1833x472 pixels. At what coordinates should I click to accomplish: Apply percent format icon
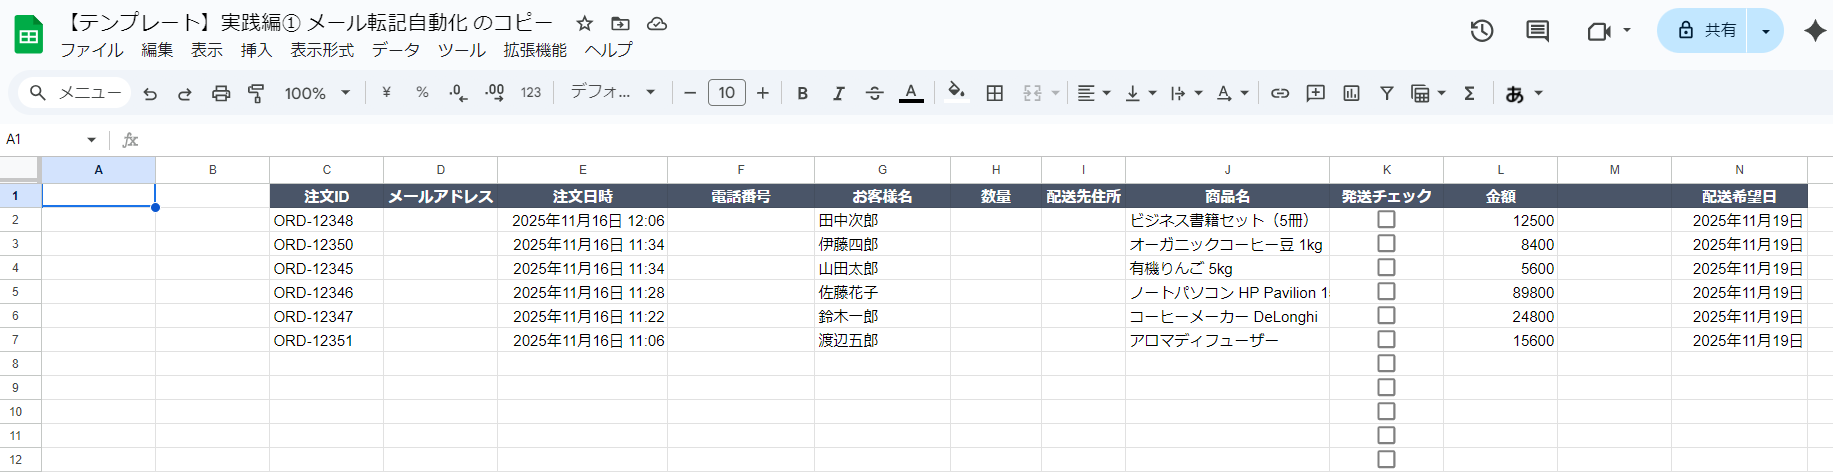pyautogui.click(x=422, y=93)
